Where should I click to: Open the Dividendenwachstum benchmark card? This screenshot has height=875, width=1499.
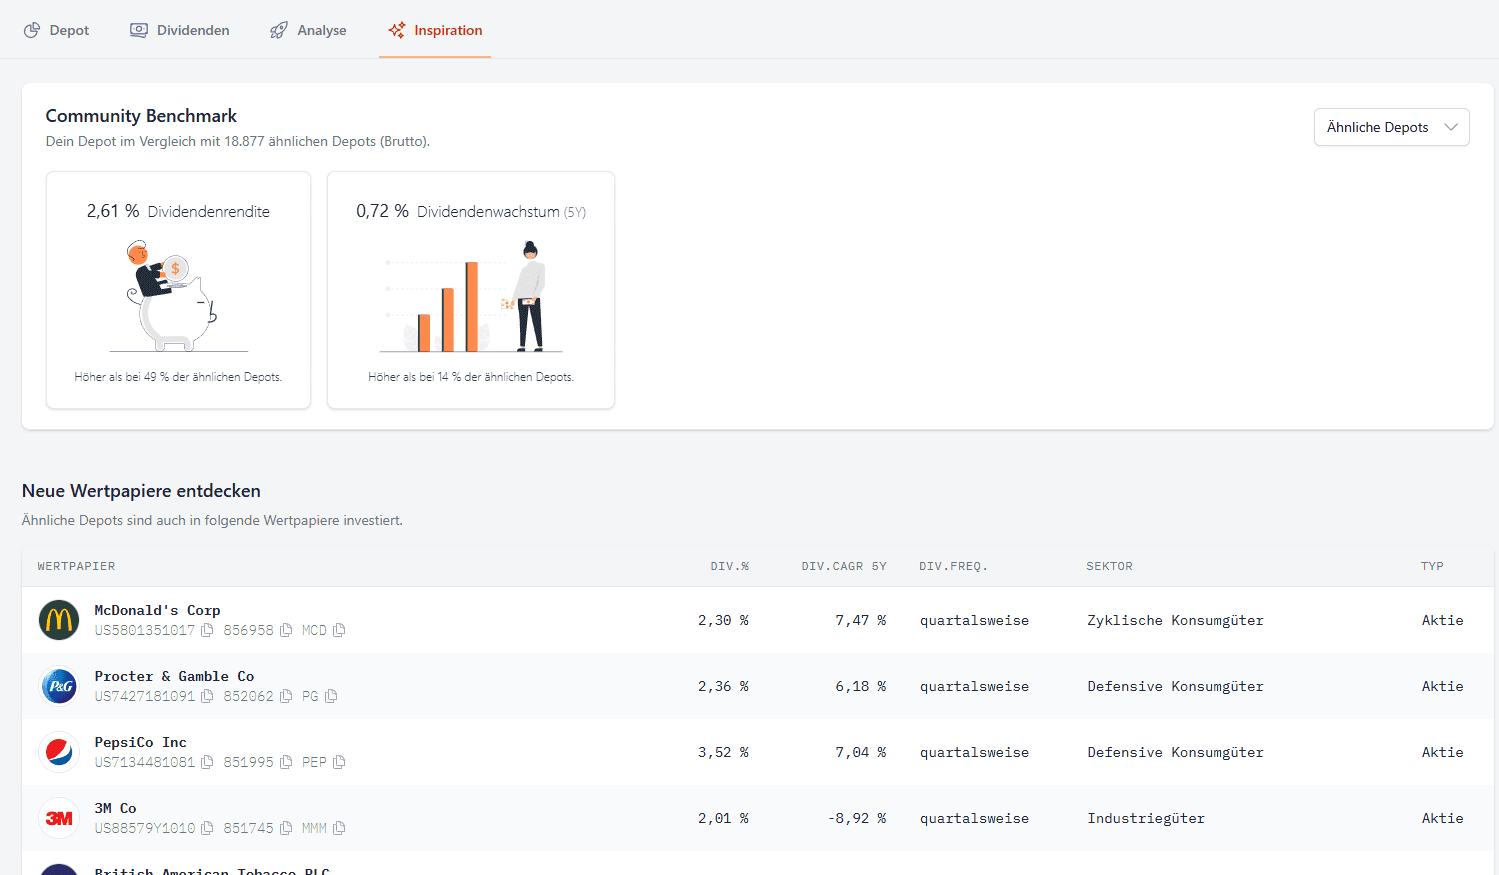[x=471, y=290]
